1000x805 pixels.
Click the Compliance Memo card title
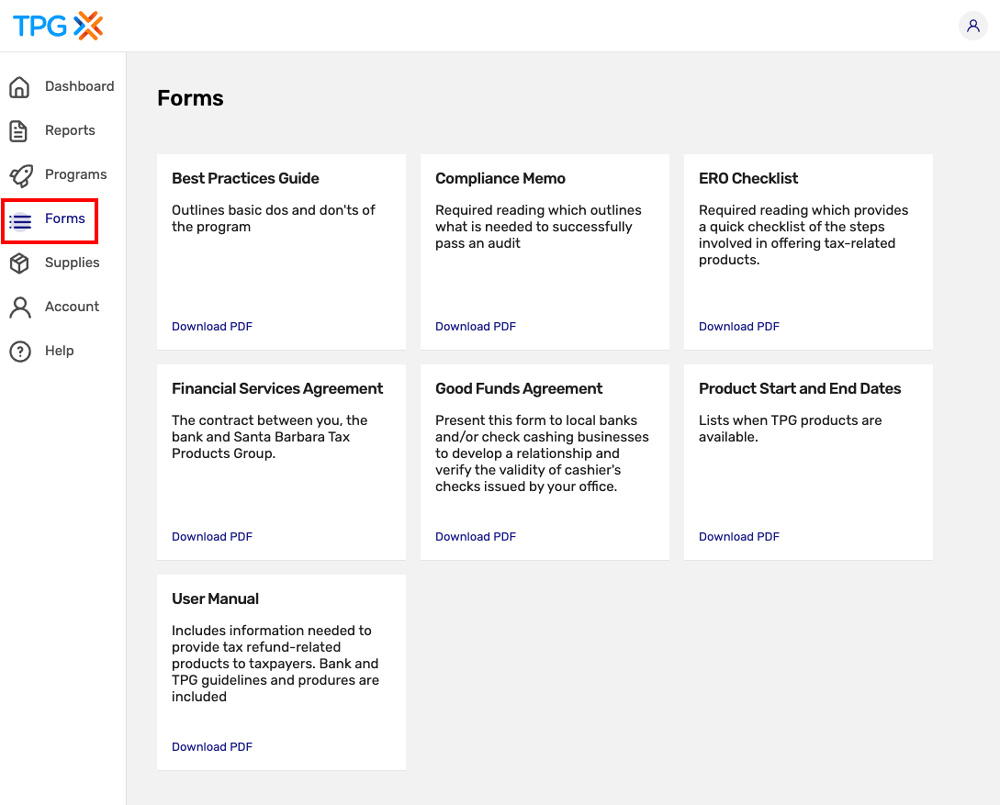click(500, 178)
